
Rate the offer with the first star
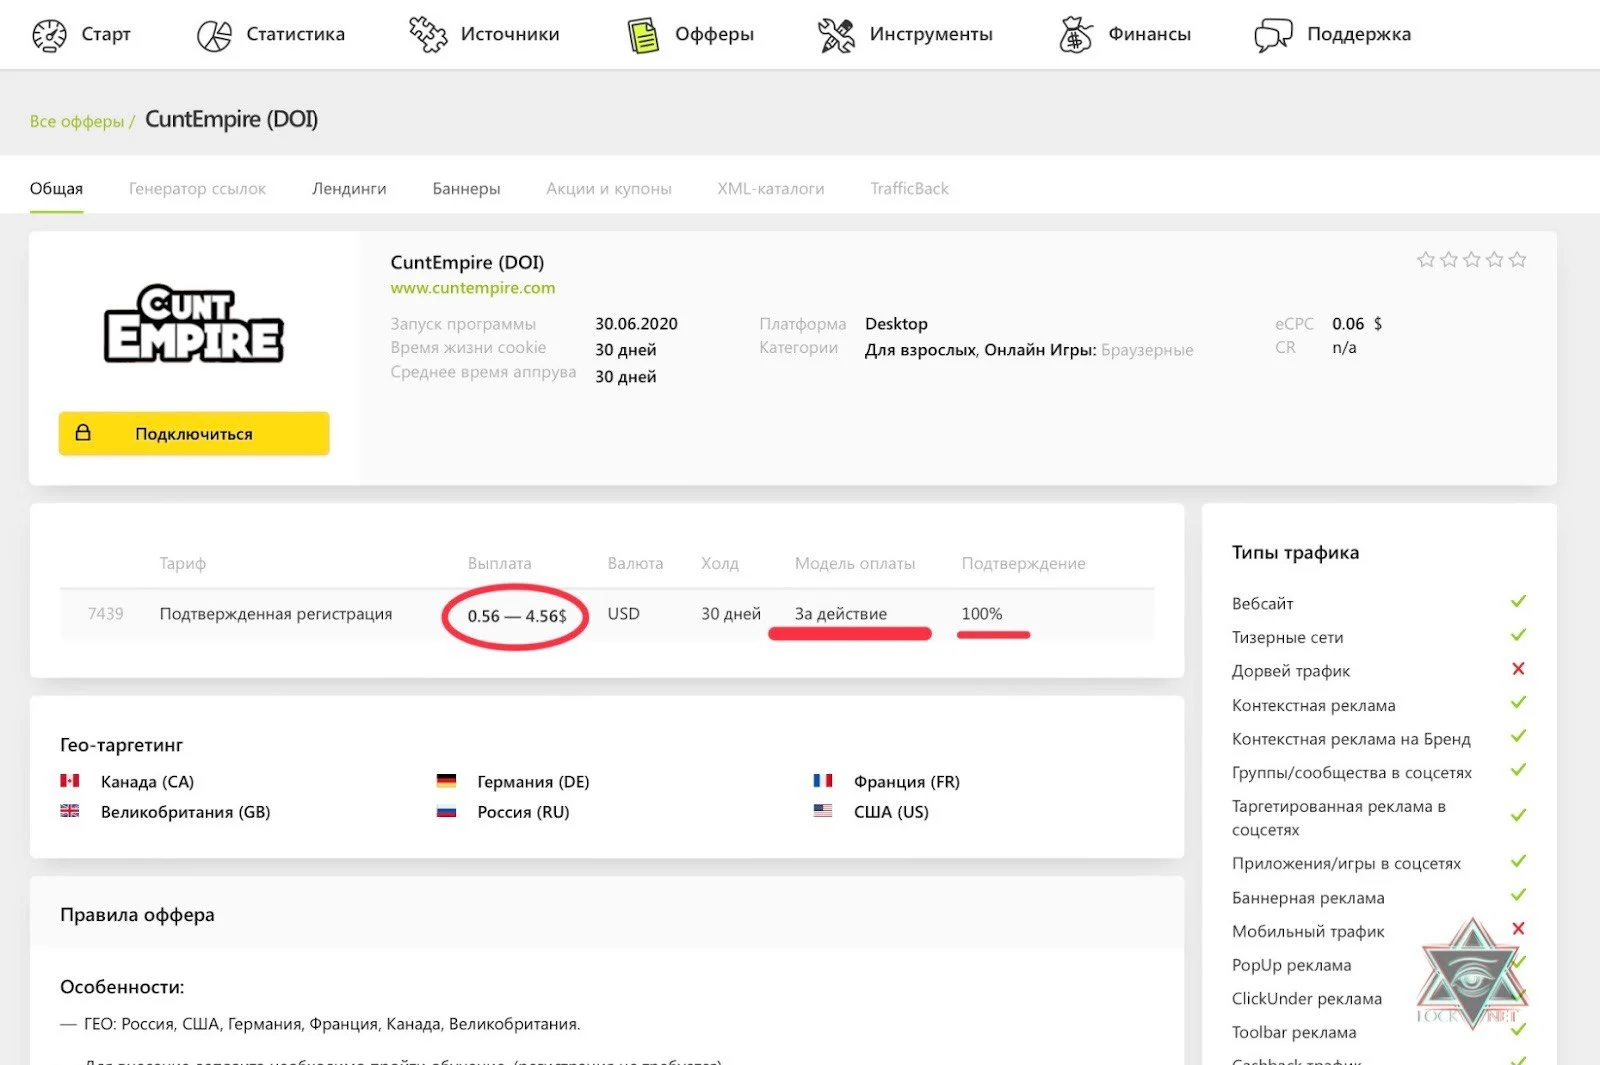click(x=1426, y=260)
